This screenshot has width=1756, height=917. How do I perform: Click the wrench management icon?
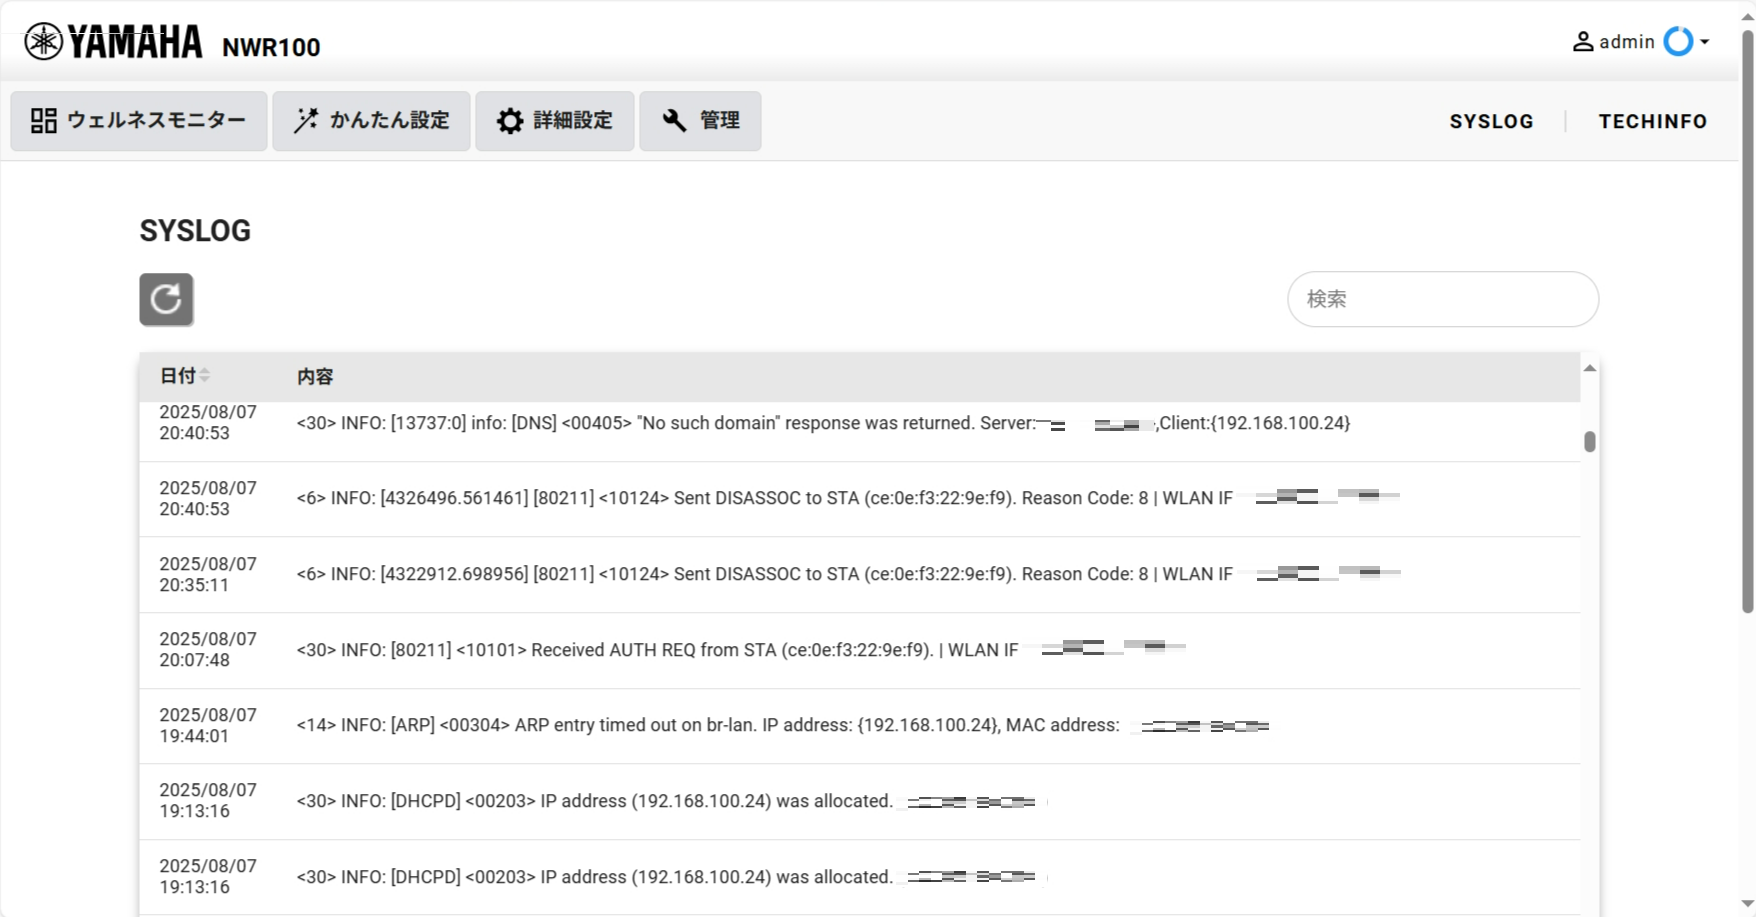(674, 121)
